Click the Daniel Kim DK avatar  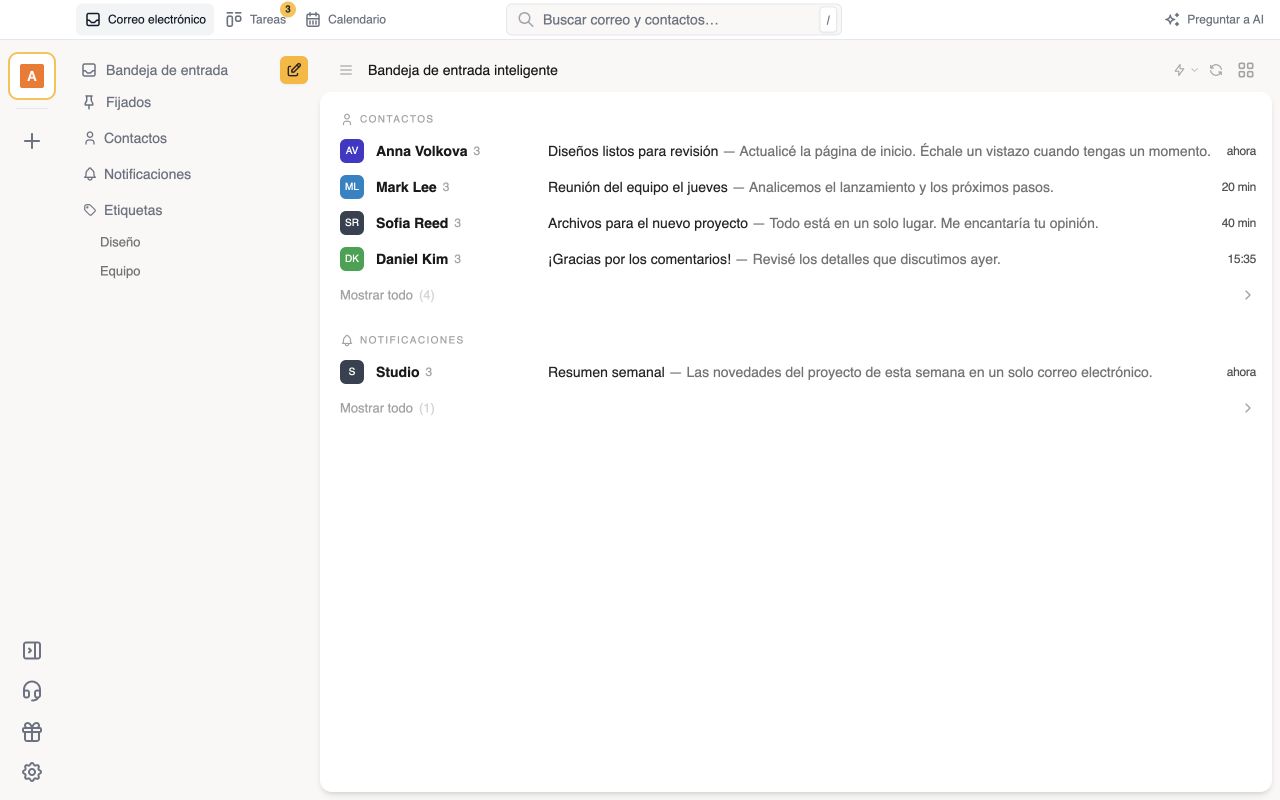tap(352, 259)
